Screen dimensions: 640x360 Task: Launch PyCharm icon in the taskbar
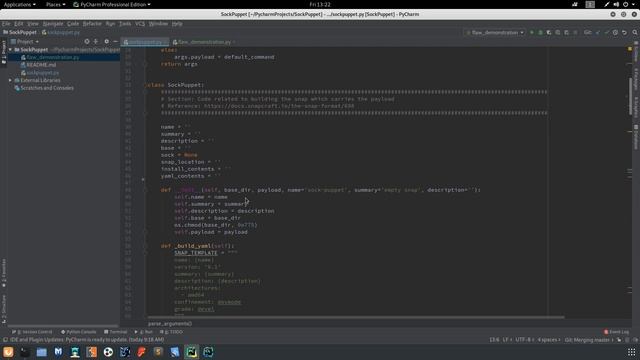pyautogui.click(x=191, y=352)
